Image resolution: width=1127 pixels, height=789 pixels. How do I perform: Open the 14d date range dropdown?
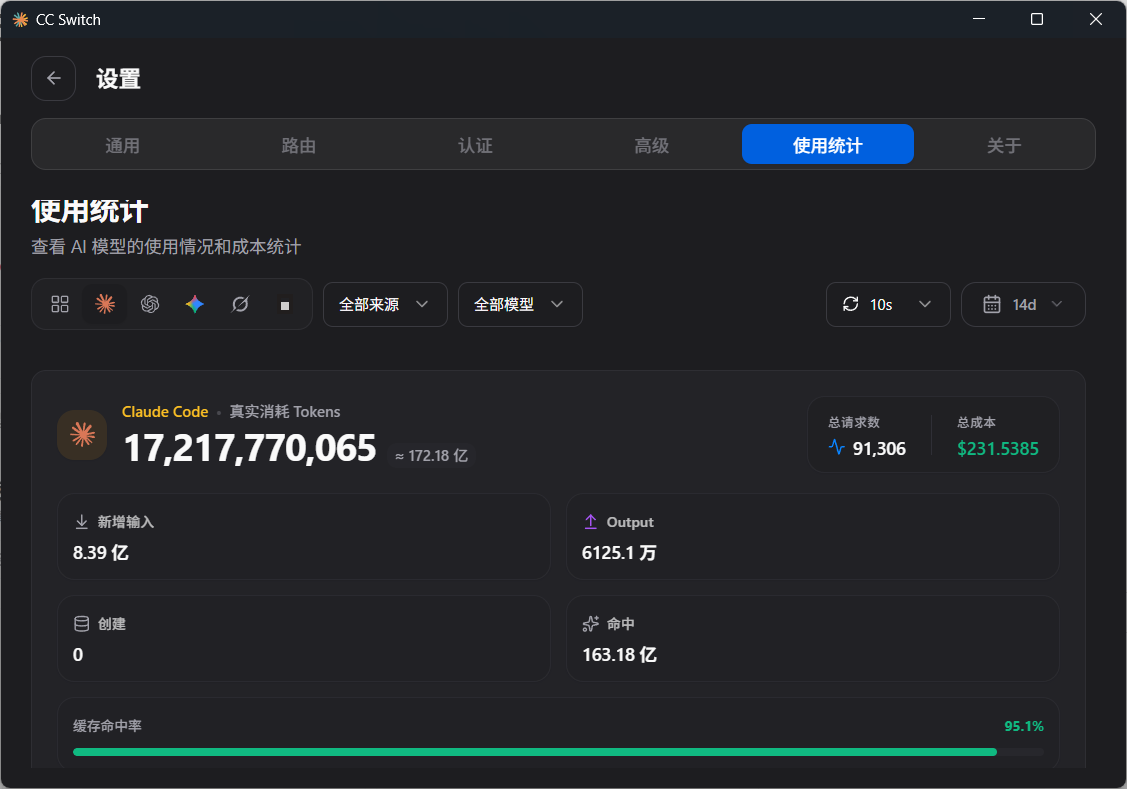tap(1023, 304)
